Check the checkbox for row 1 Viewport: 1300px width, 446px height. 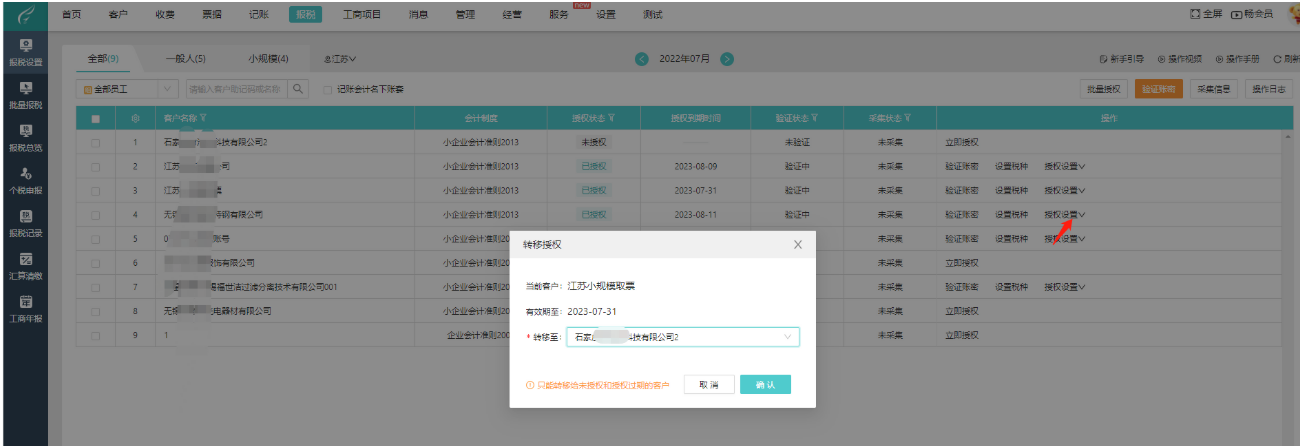coord(96,143)
